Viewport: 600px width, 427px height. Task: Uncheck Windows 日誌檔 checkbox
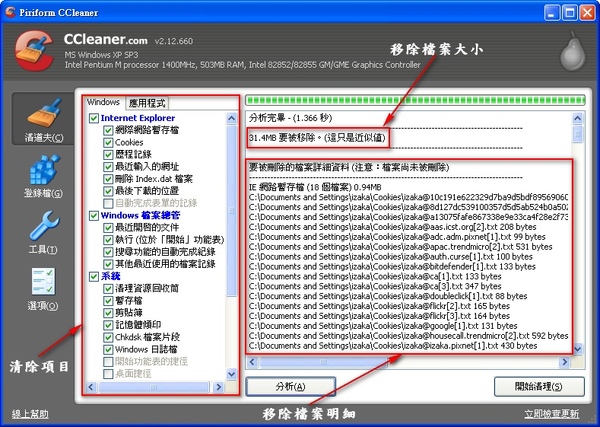pyautogui.click(x=108, y=349)
